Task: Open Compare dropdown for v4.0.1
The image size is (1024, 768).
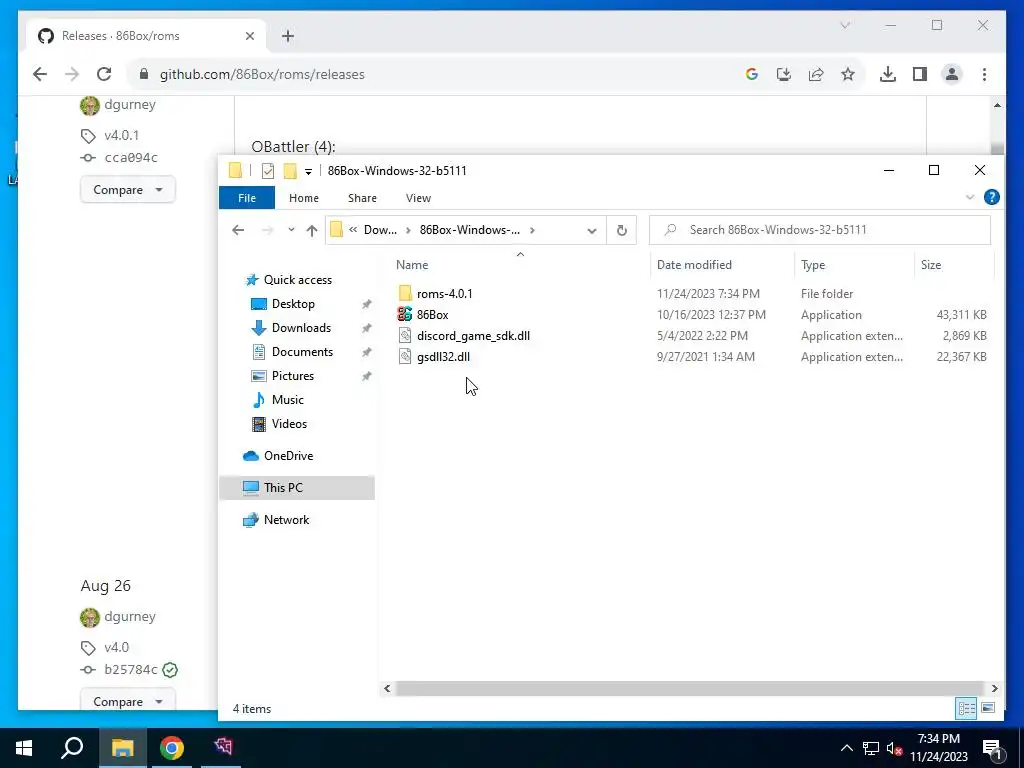Action: click(x=127, y=189)
